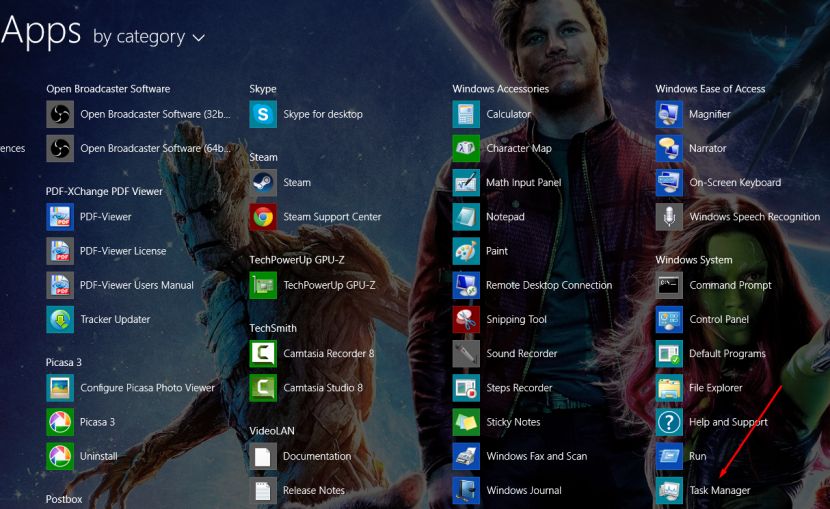The width and height of the screenshot is (830, 509).
Task: Click the Run icon
Action: tap(669, 456)
